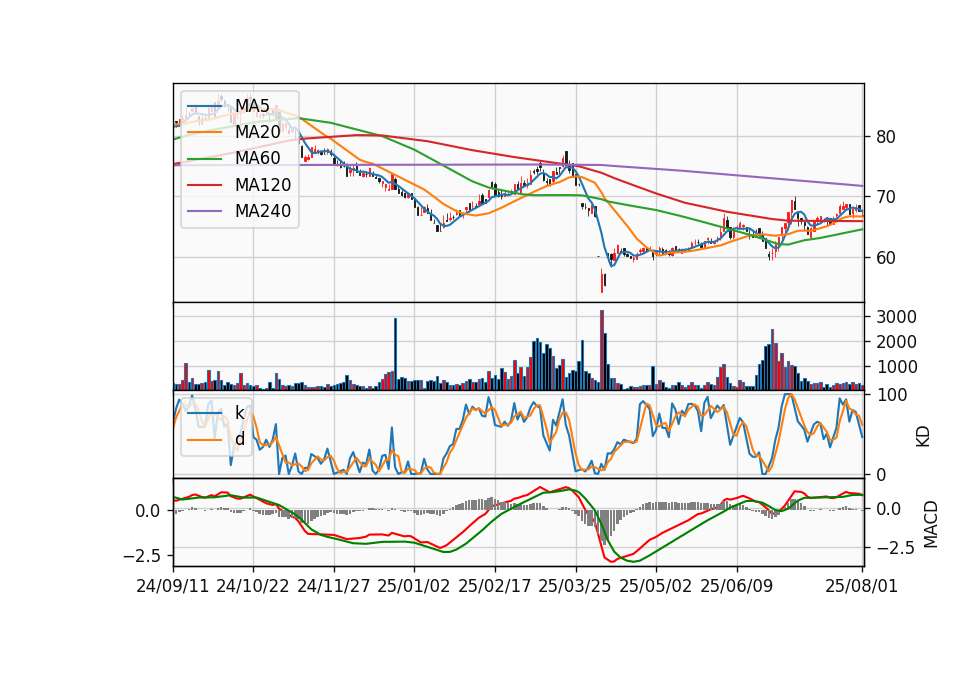Image resolution: width=960 pixels, height=690 pixels.
Task: Click the lowest candlestick below 60 in April
Action: [x=602, y=281]
